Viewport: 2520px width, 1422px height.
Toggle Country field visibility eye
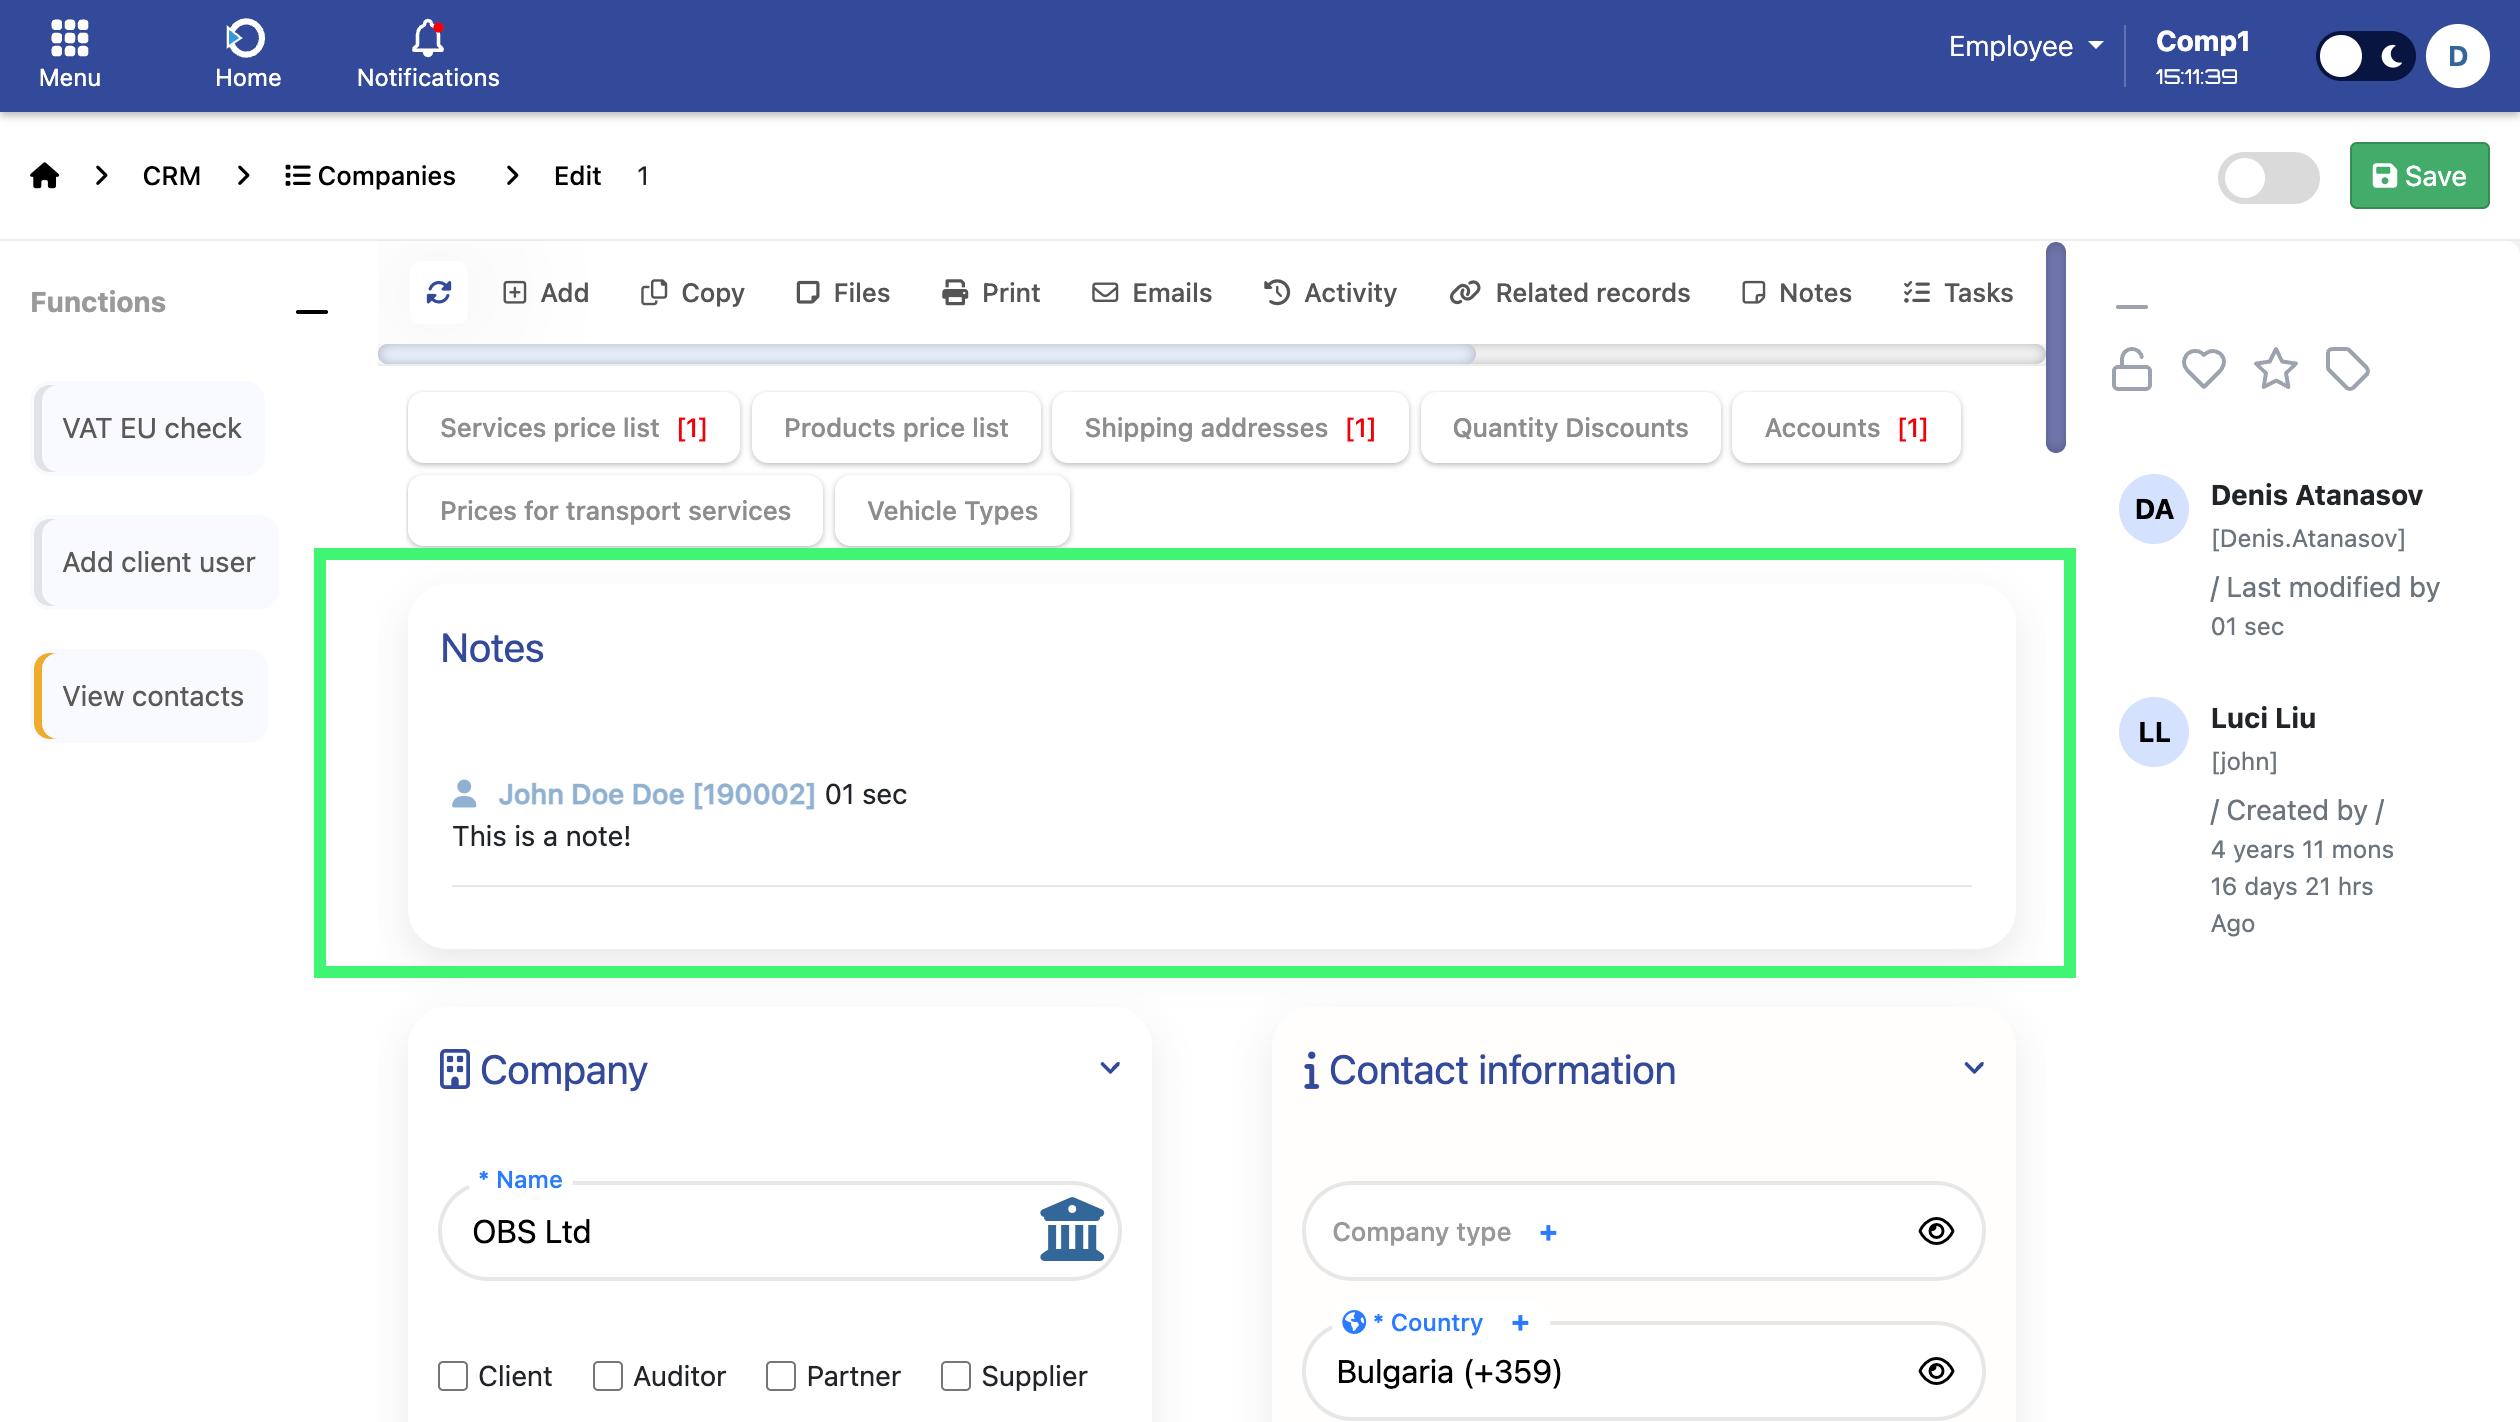1936,1371
